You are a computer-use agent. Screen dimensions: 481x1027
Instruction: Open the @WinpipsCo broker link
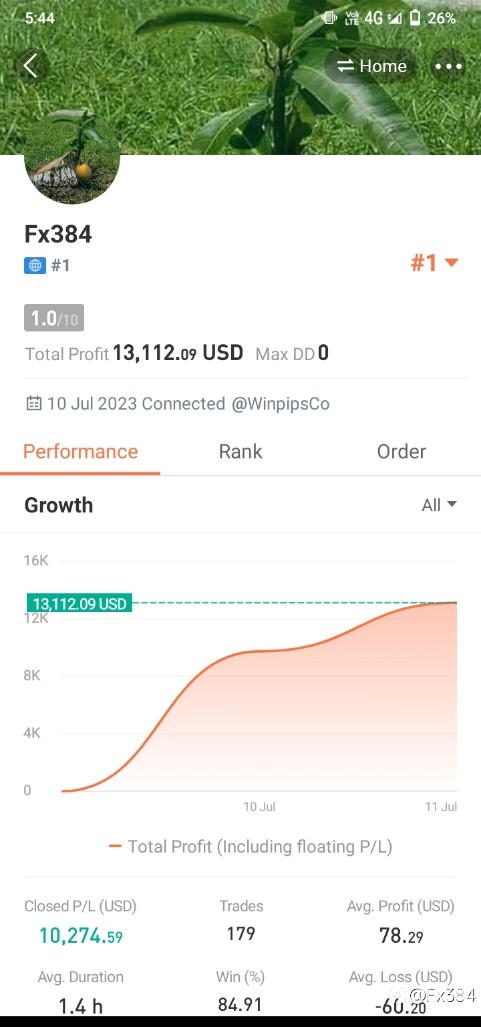point(280,403)
